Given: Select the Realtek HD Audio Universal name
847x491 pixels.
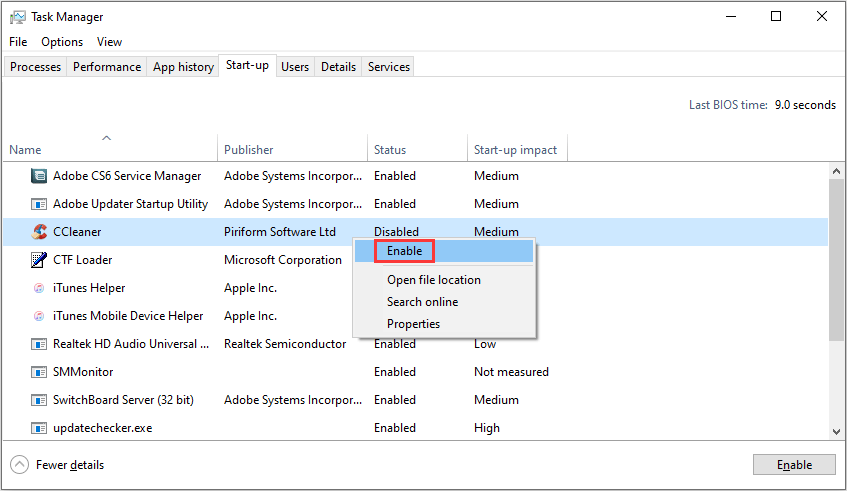Looking at the screenshot, I should click(x=131, y=344).
